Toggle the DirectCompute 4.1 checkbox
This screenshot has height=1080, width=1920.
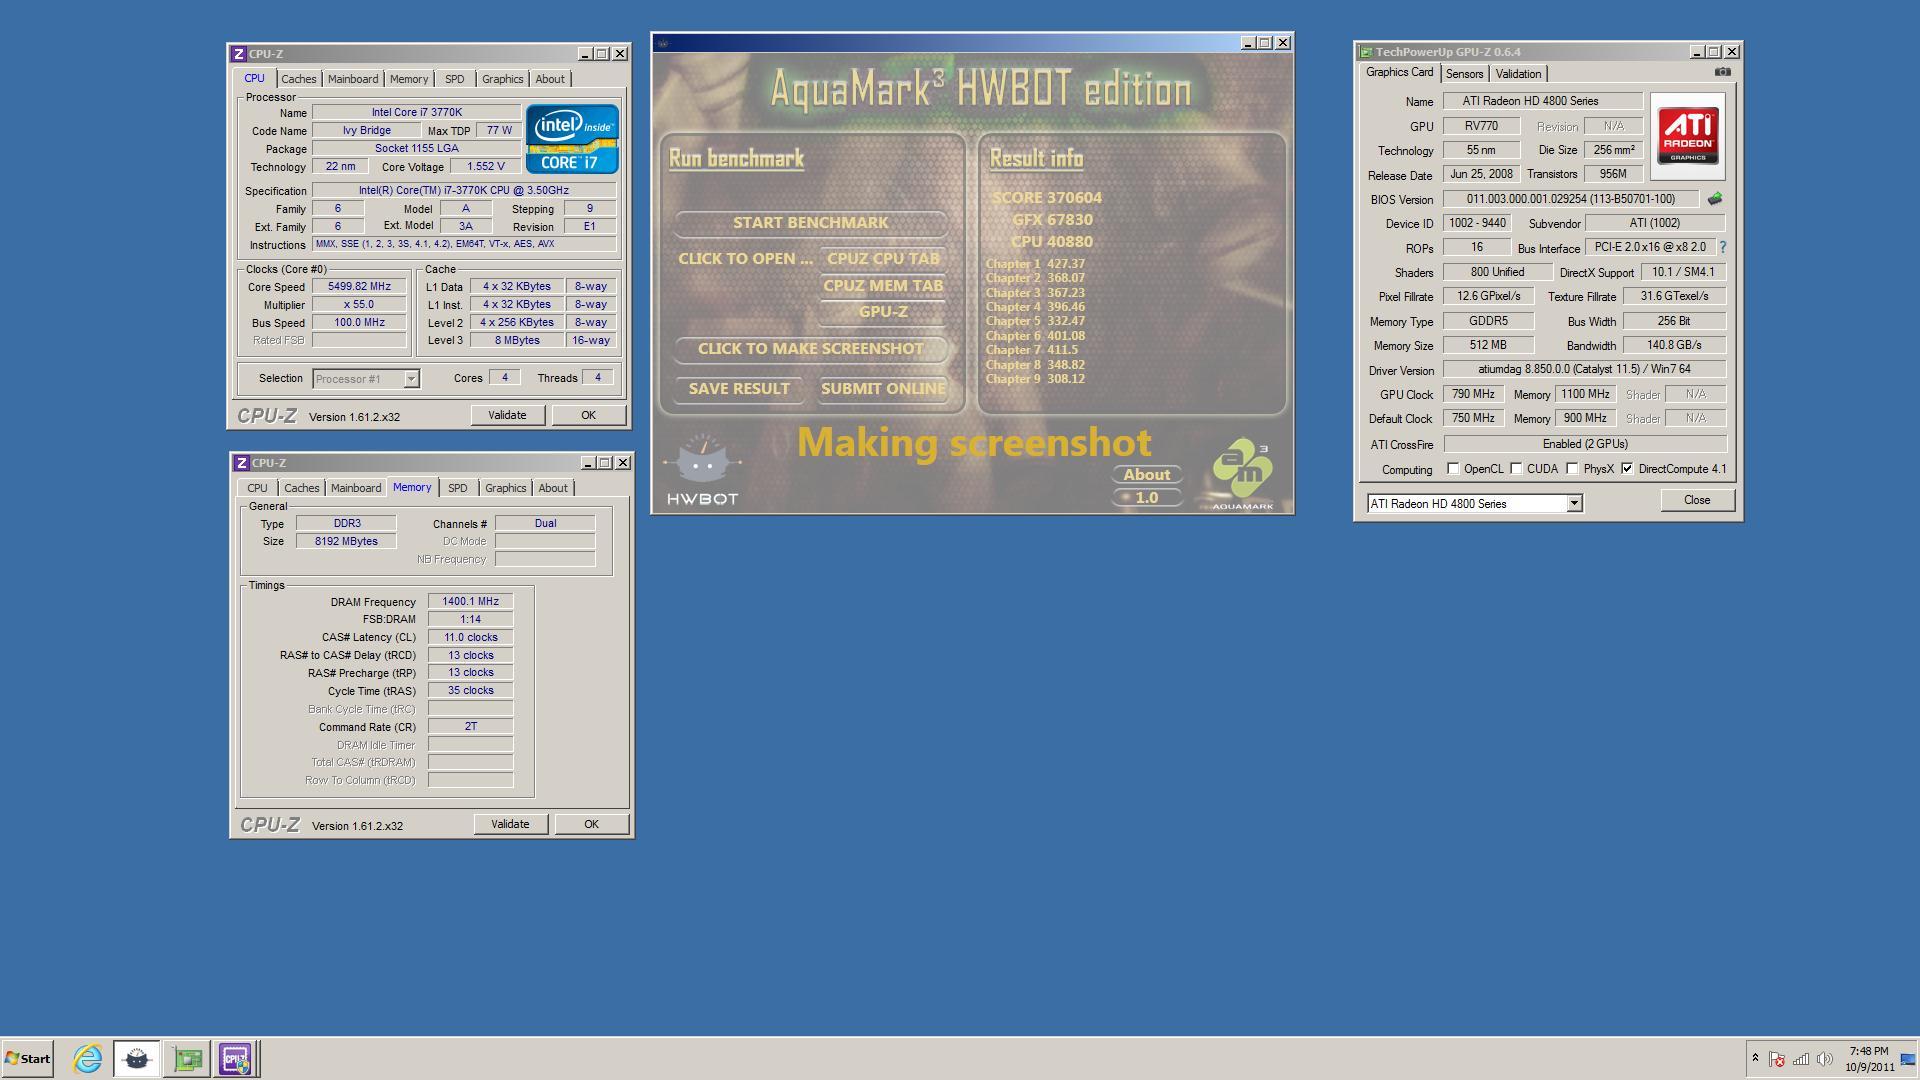click(x=1627, y=469)
